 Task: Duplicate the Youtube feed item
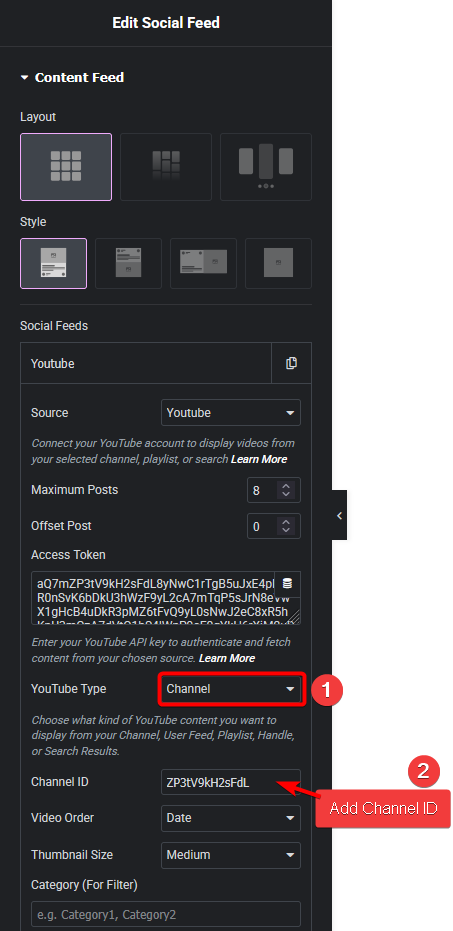[292, 363]
